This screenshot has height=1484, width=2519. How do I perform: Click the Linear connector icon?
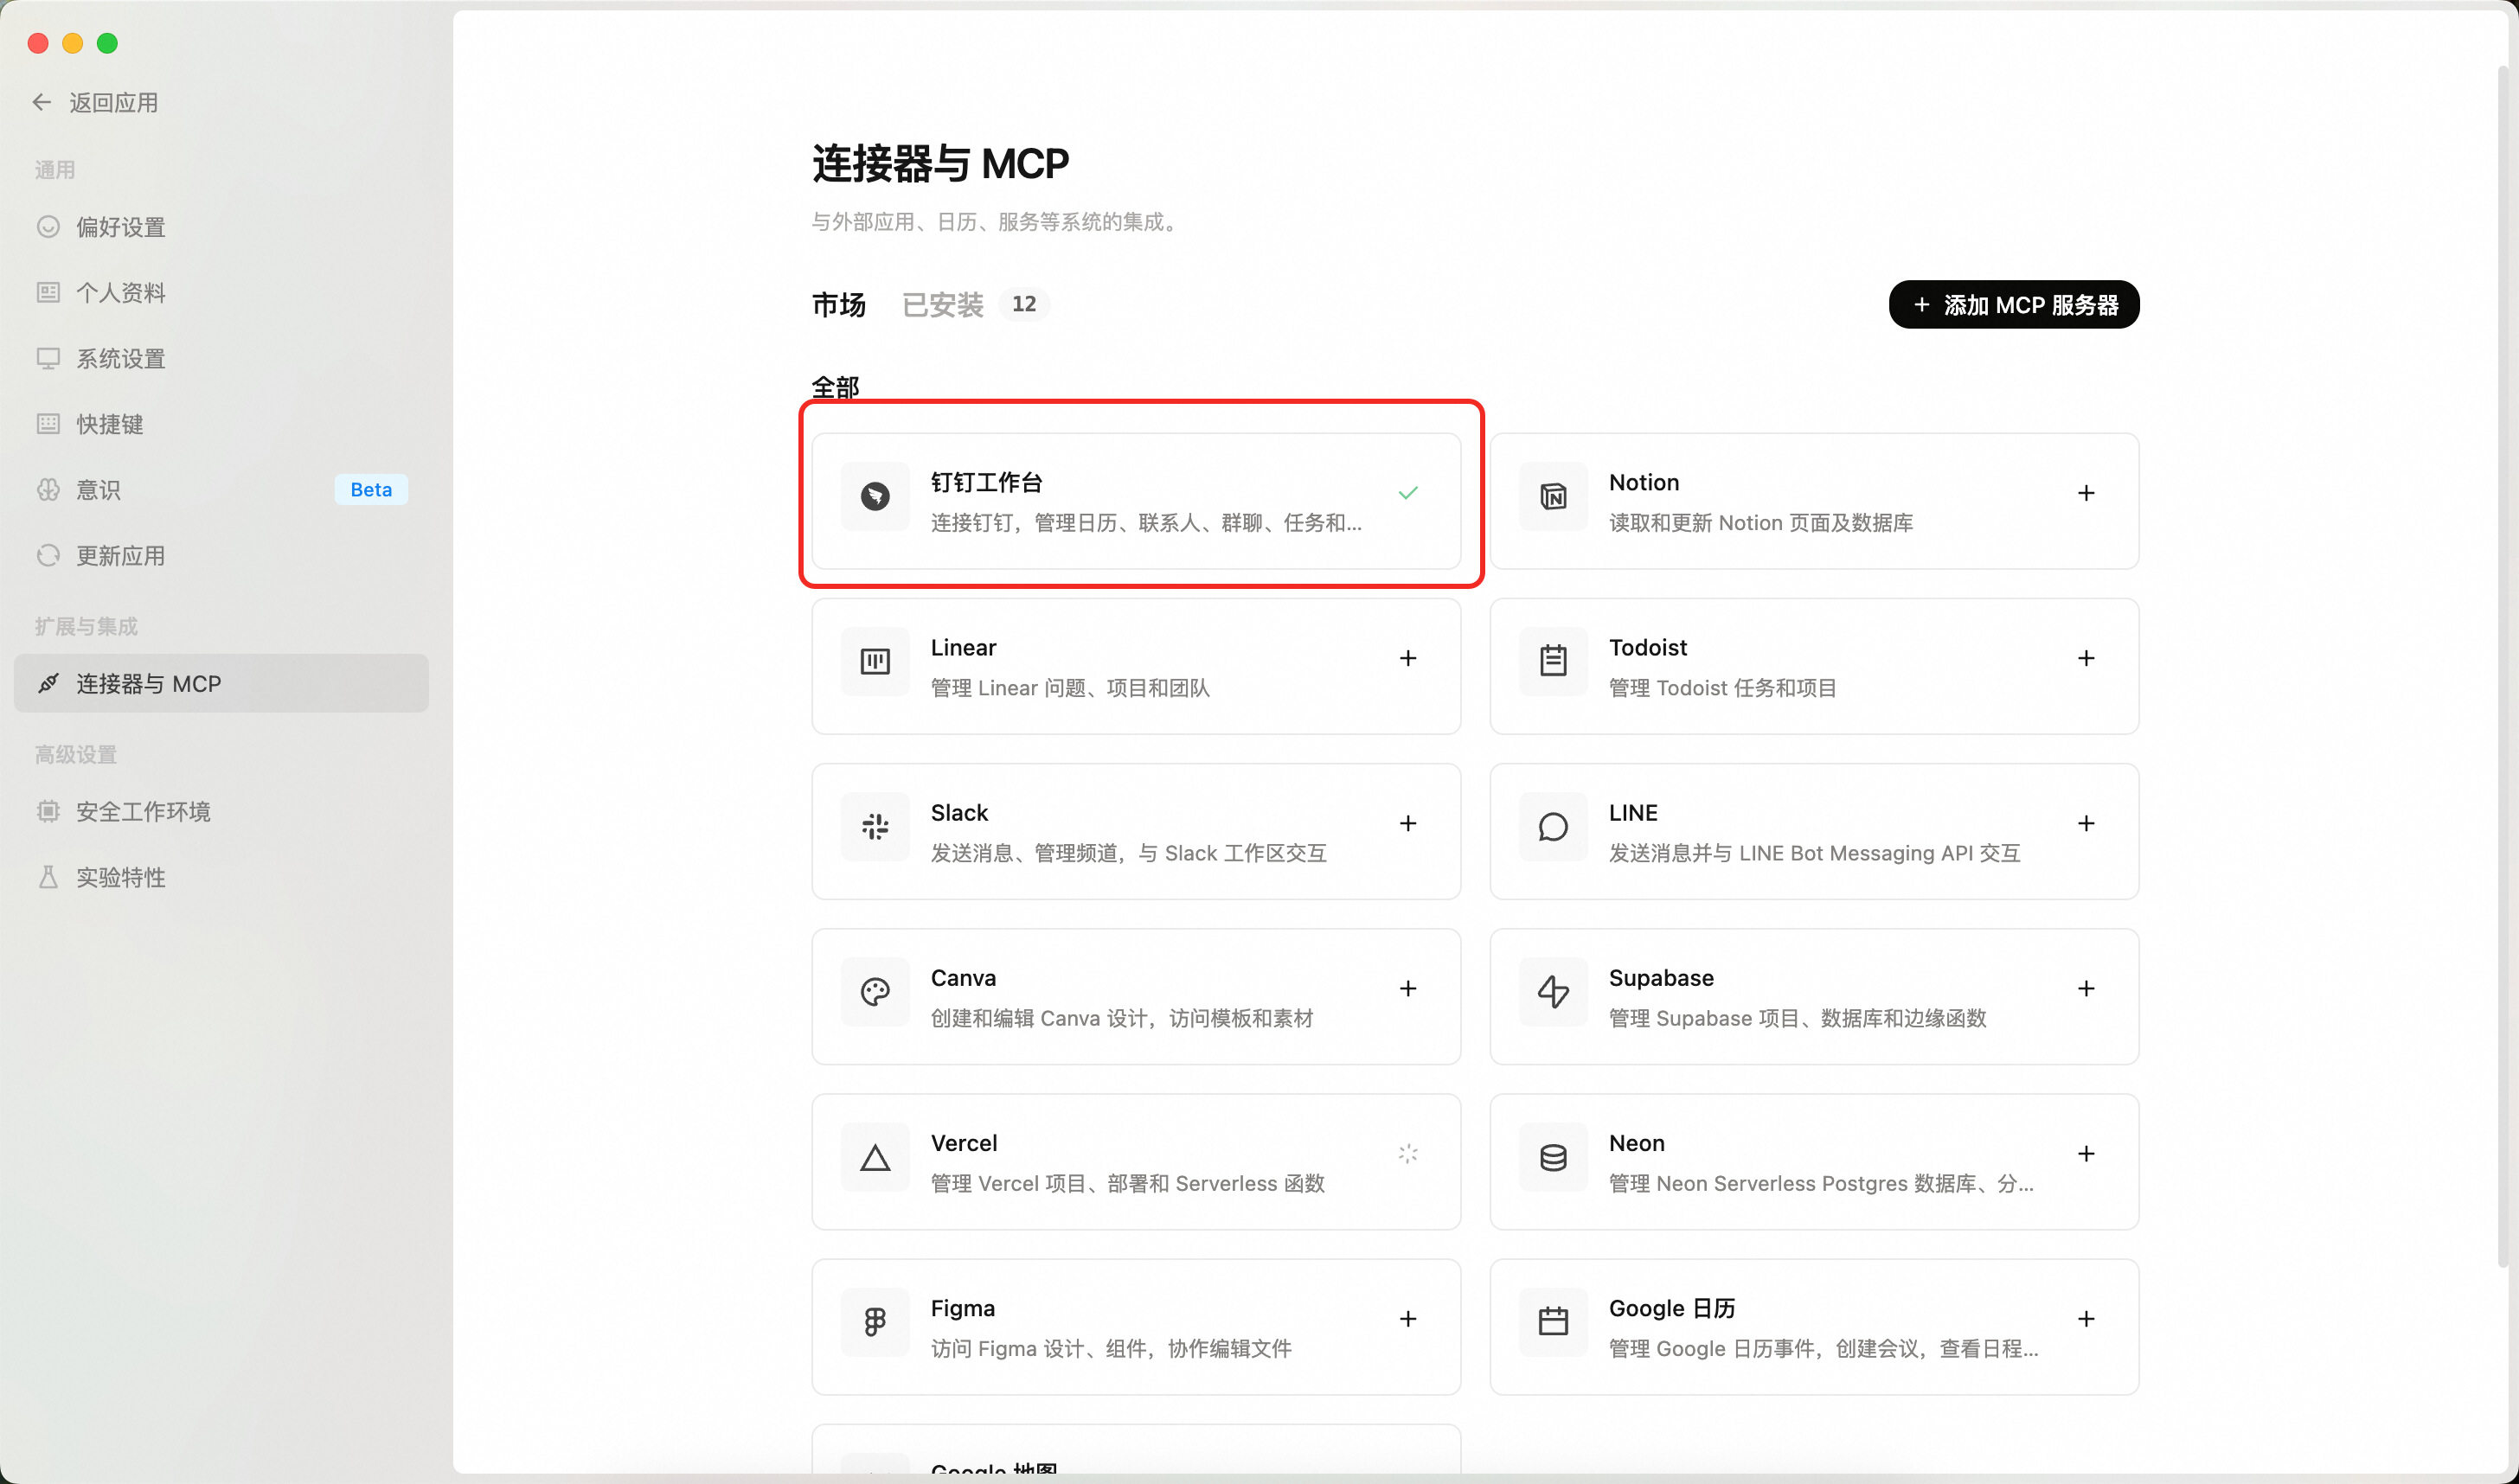pyautogui.click(x=875, y=661)
